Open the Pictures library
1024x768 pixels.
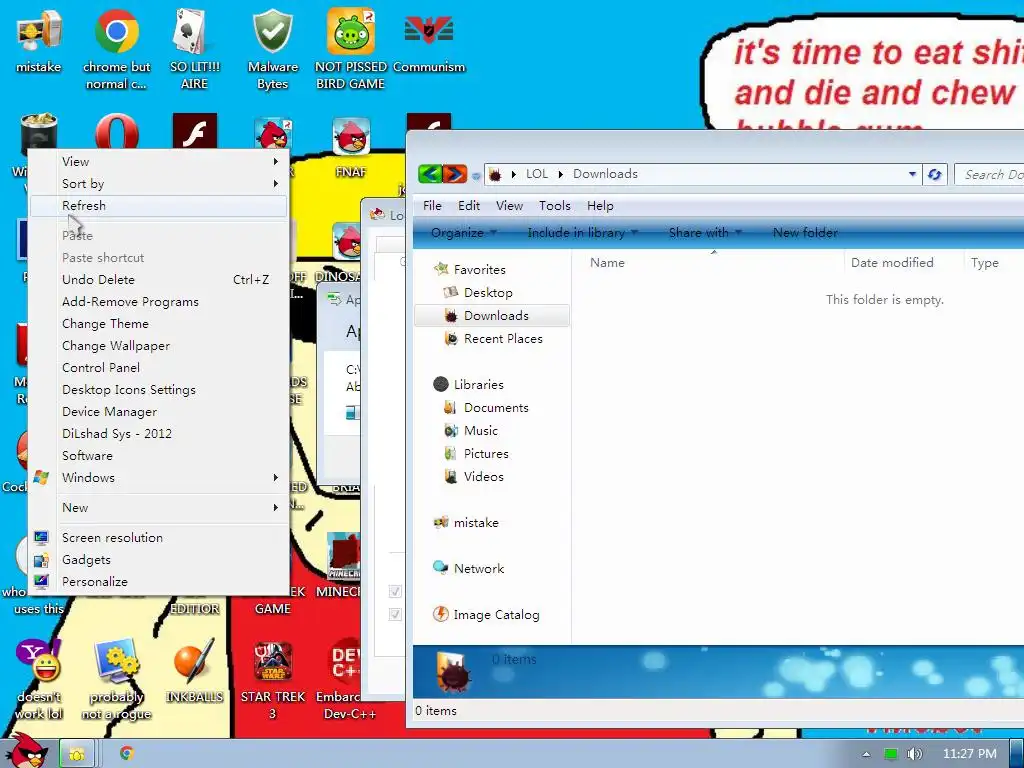pos(486,453)
